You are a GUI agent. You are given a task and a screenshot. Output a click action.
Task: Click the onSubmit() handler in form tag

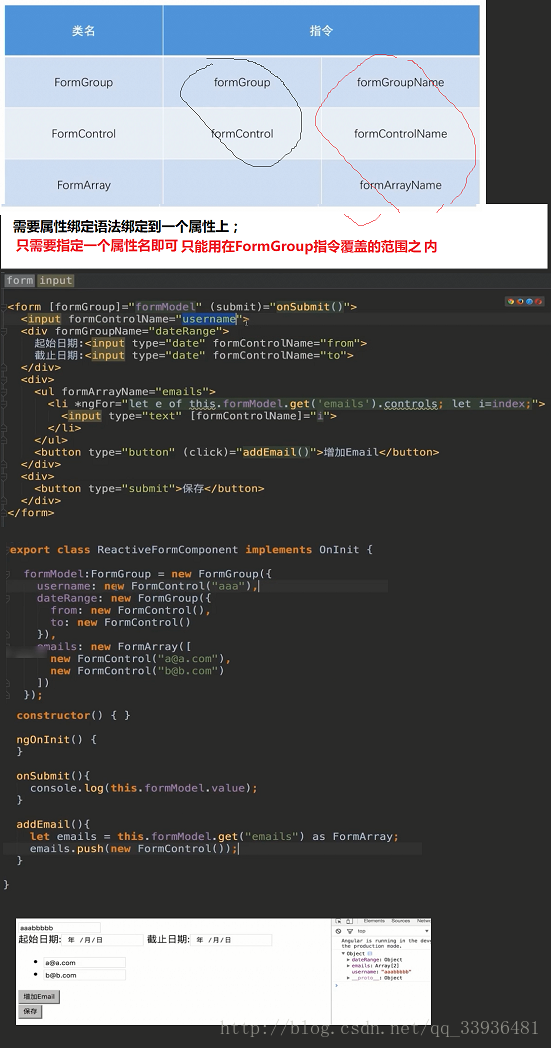pyautogui.click(x=310, y=307)
